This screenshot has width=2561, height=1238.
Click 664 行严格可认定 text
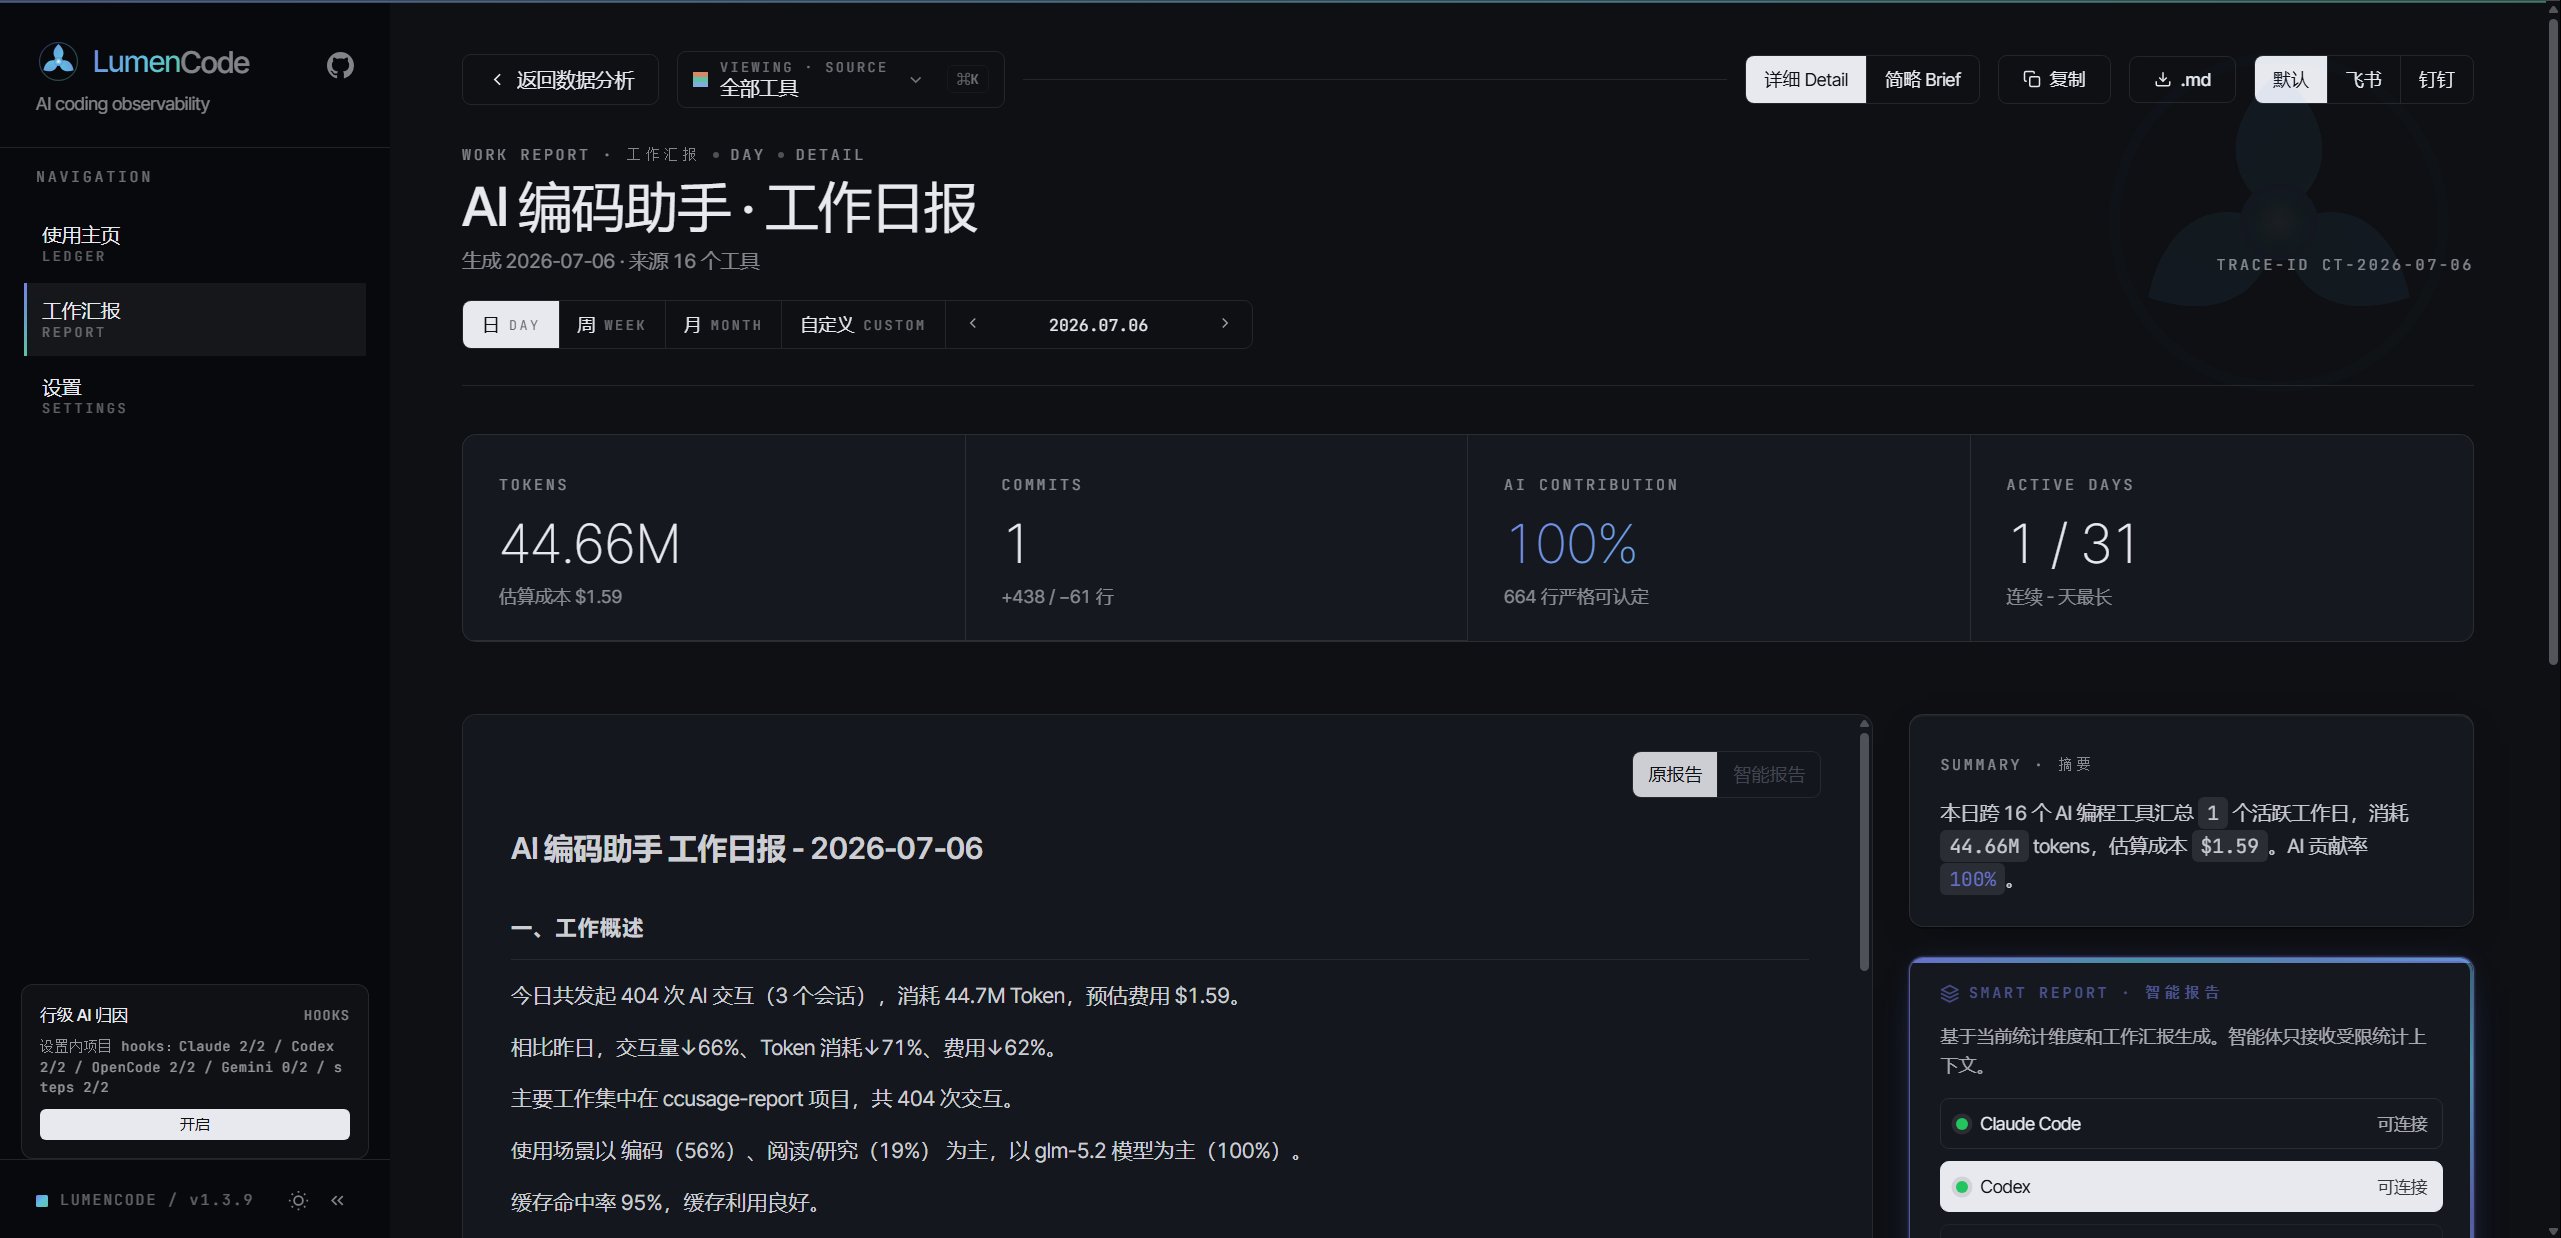coord(1576,597)
